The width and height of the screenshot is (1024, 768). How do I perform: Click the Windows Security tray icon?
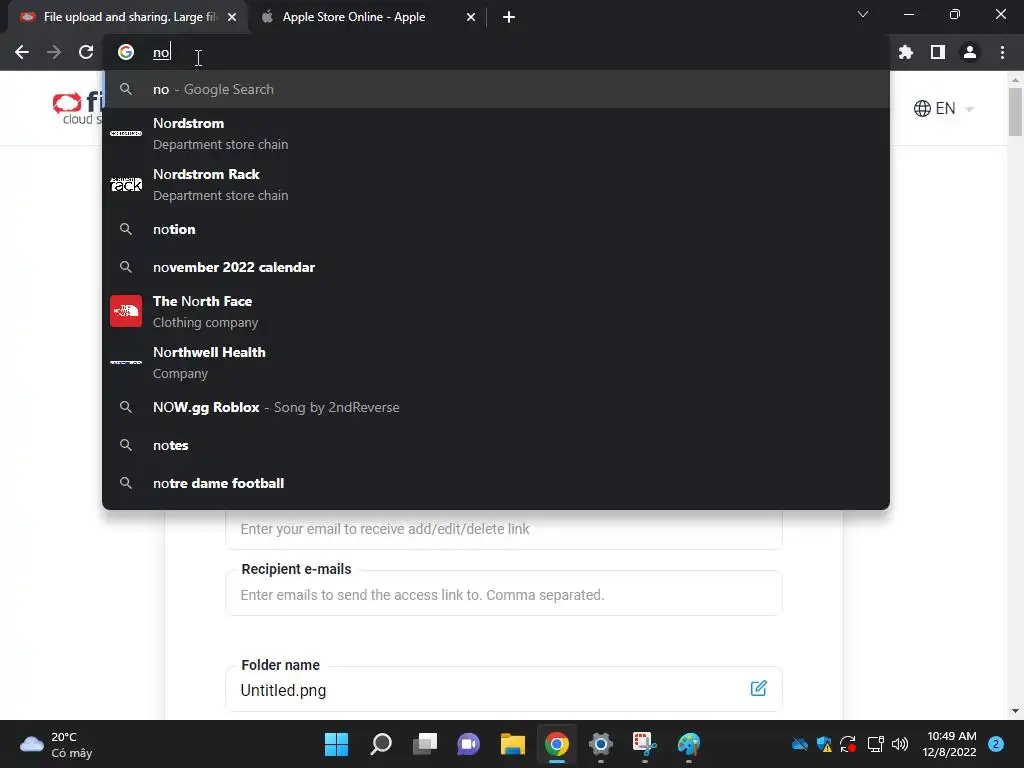(824, 744)
